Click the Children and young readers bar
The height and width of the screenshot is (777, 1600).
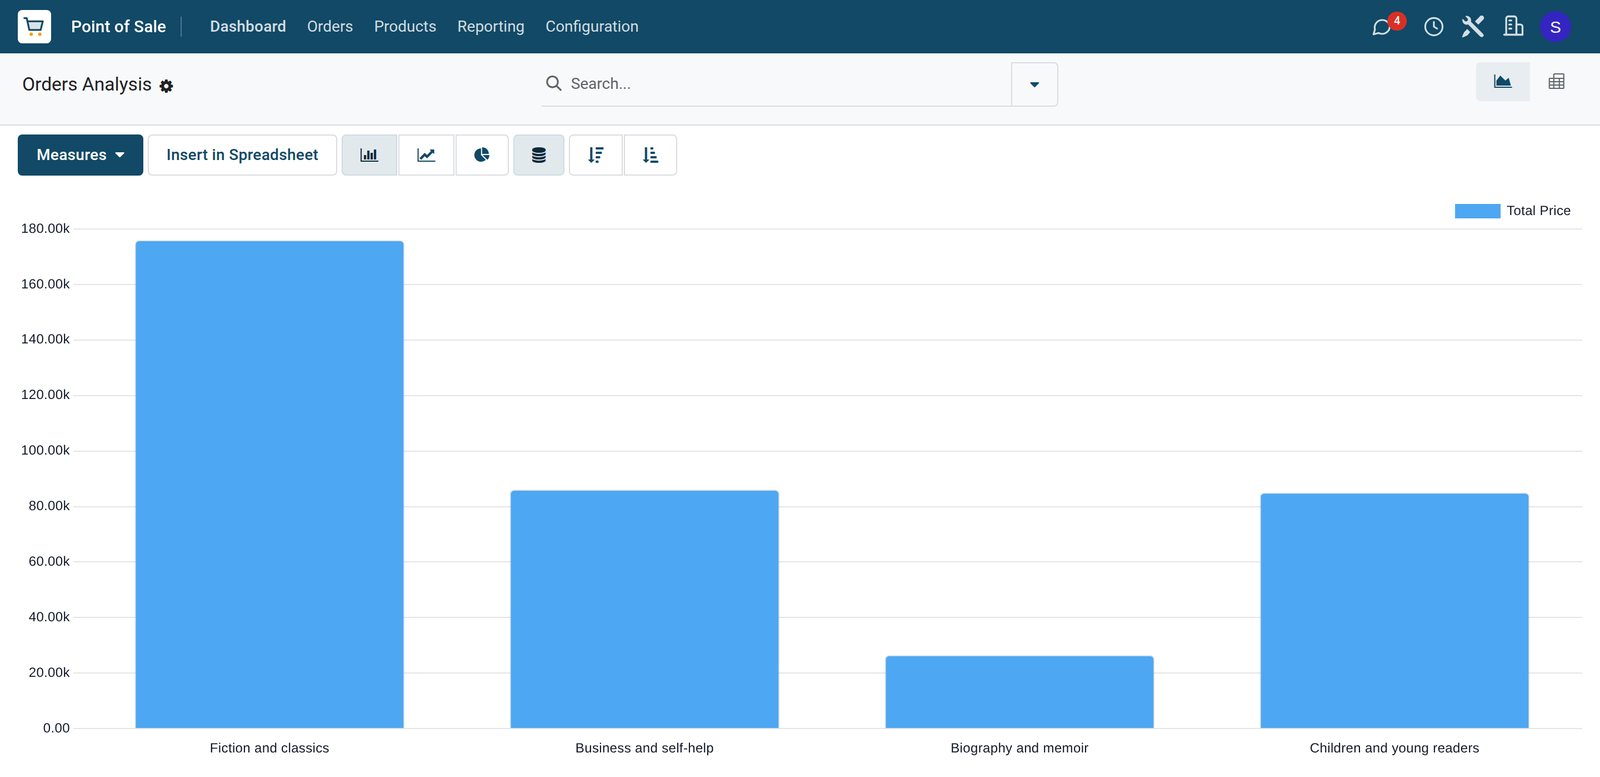(x=1395, y=611)
